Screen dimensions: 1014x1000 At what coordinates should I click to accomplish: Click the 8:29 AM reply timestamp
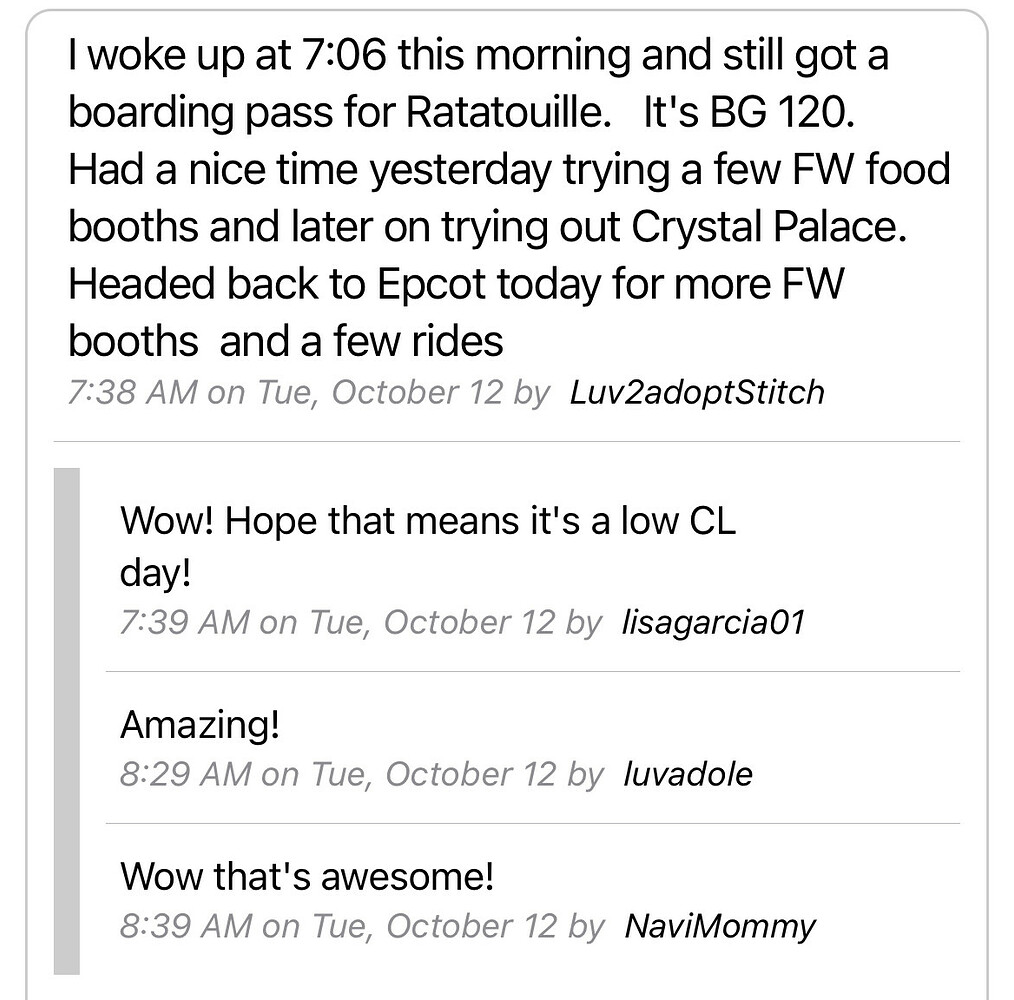pos(360,773)
